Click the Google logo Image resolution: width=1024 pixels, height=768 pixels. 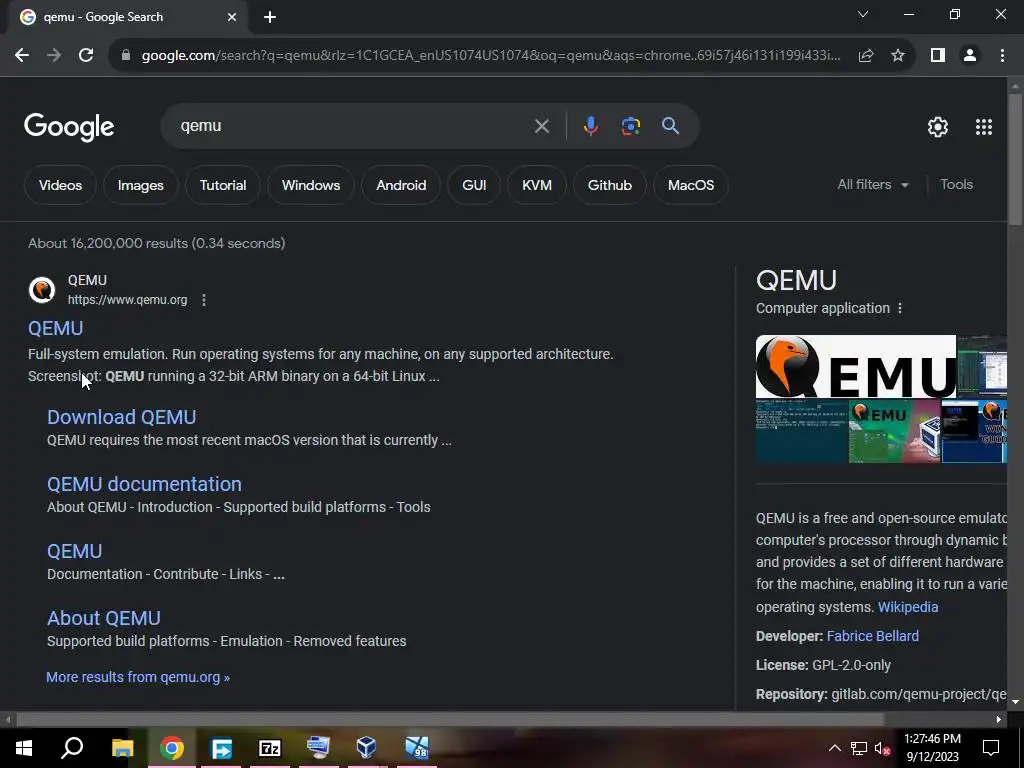point(69,127)
